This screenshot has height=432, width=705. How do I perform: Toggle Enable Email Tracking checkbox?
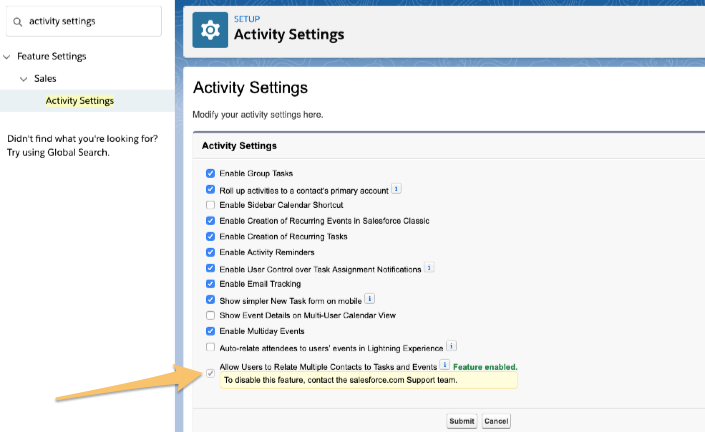coord(210,284)
